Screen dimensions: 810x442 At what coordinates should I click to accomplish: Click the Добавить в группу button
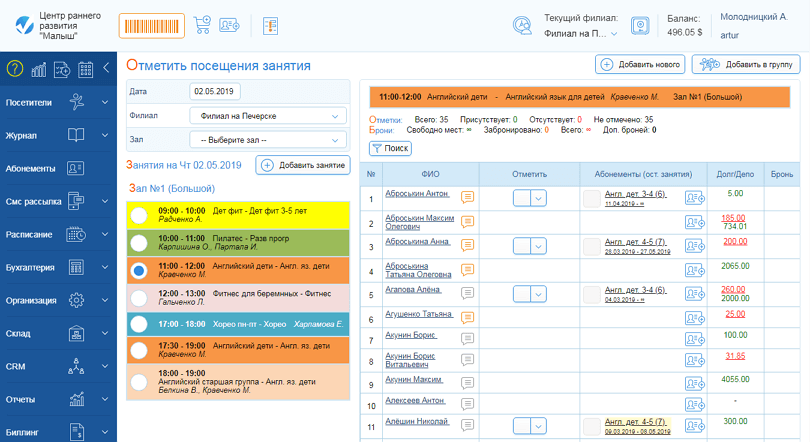point(745,64)
